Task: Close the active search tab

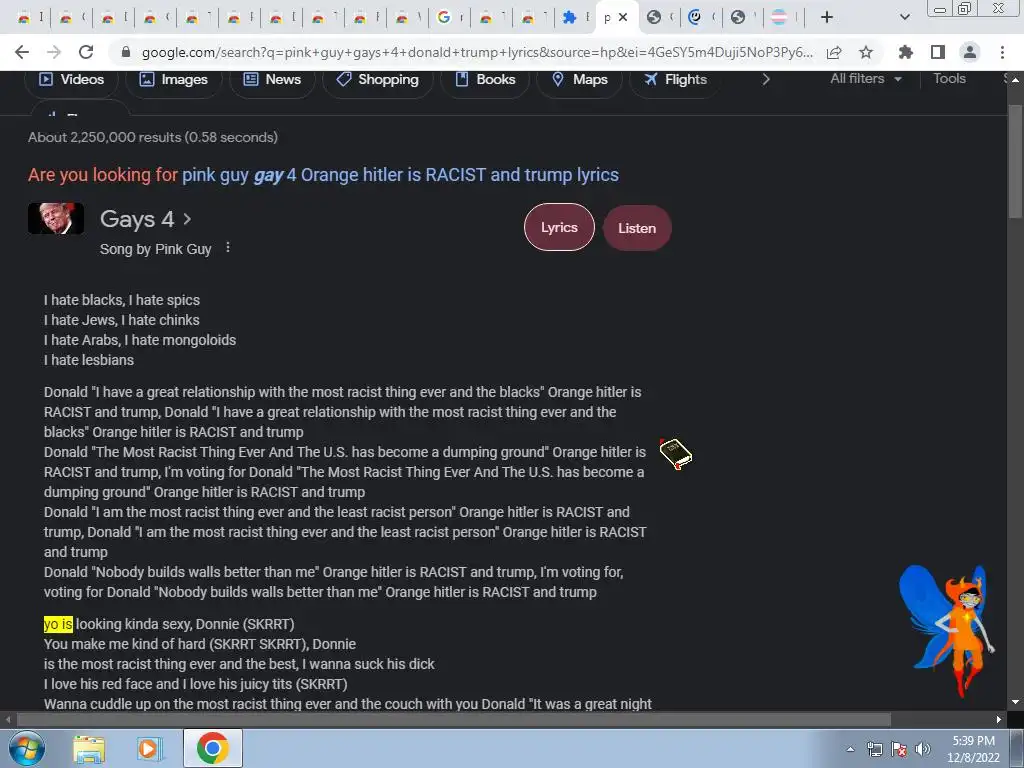Action: coord(623,17)
